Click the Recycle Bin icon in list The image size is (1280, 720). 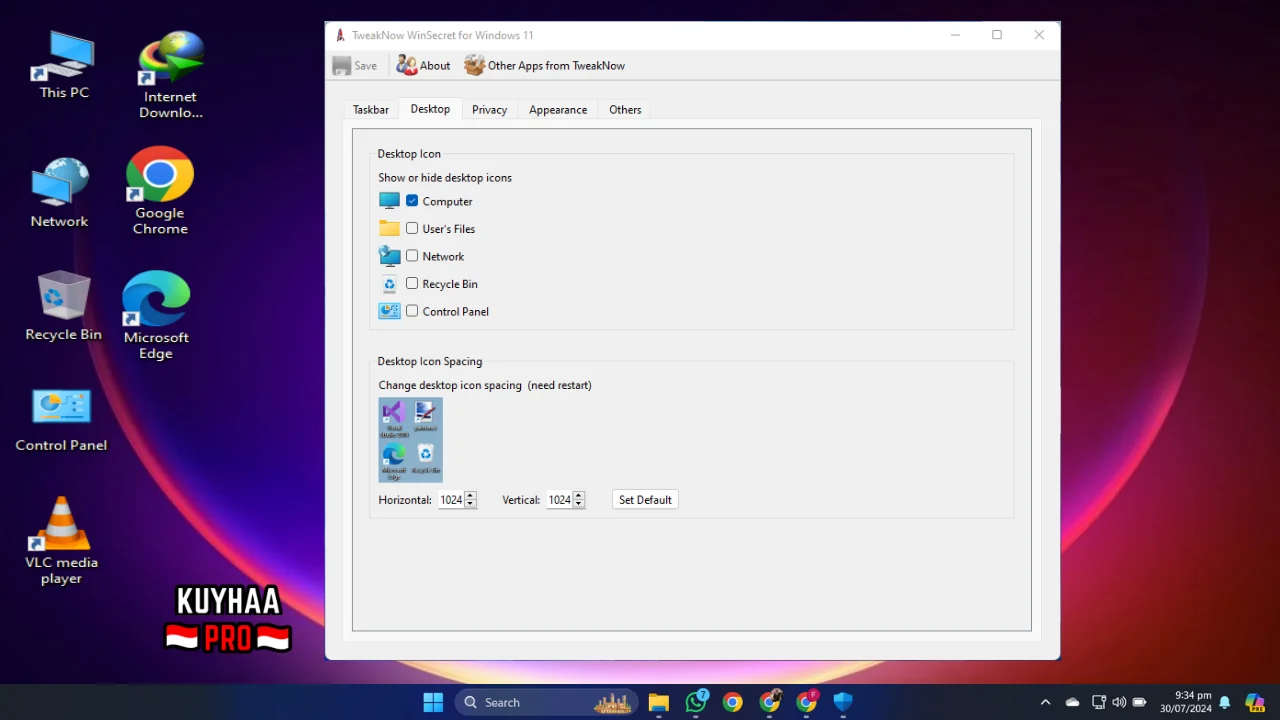[x=389, y=284]
